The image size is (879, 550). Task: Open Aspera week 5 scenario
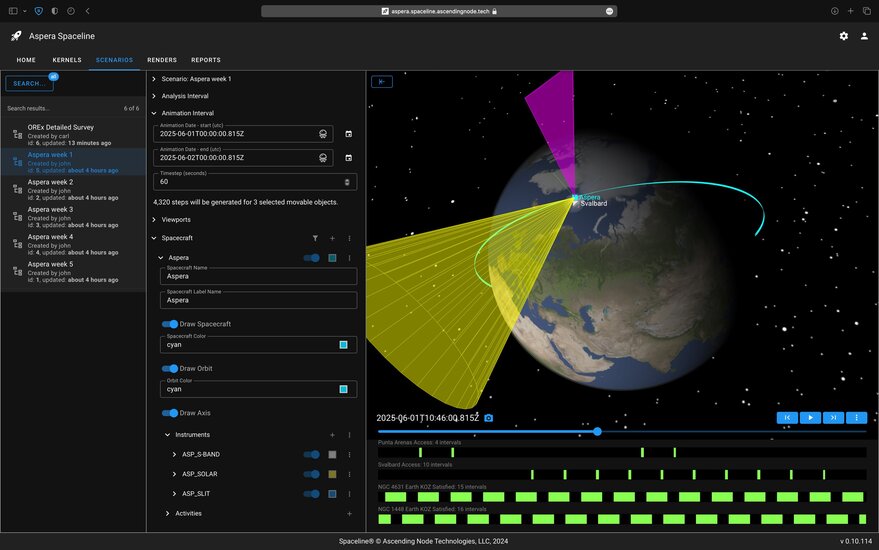(x=73, y=272)
